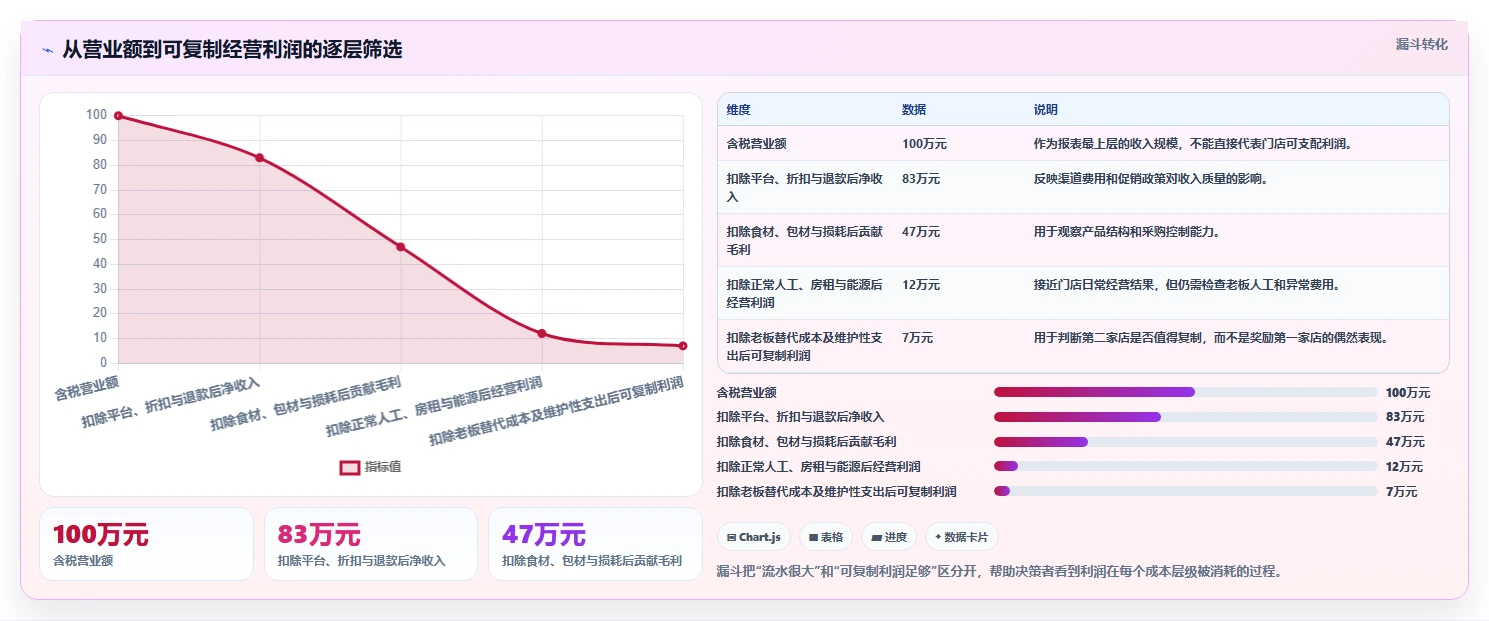Image resolution: width=1489 pixels, height=621 pixels.
Task: Click the 7万元 value in the table
Action: pos(917,338)
